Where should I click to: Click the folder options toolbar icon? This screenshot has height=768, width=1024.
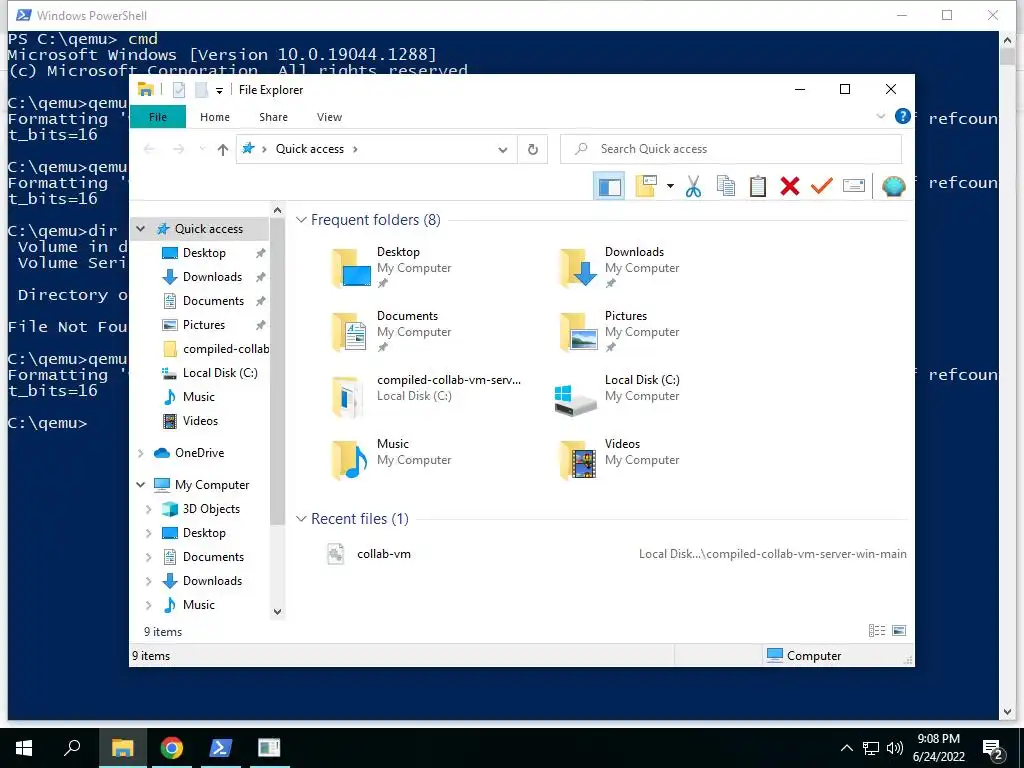(646, 186)
